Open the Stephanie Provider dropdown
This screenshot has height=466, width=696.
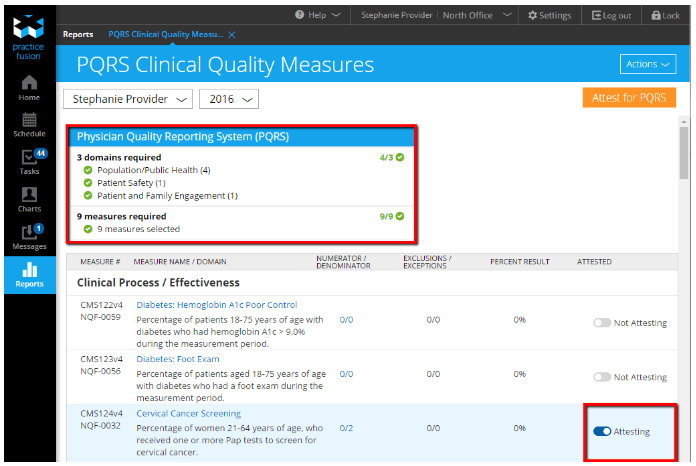click(128, 99)
